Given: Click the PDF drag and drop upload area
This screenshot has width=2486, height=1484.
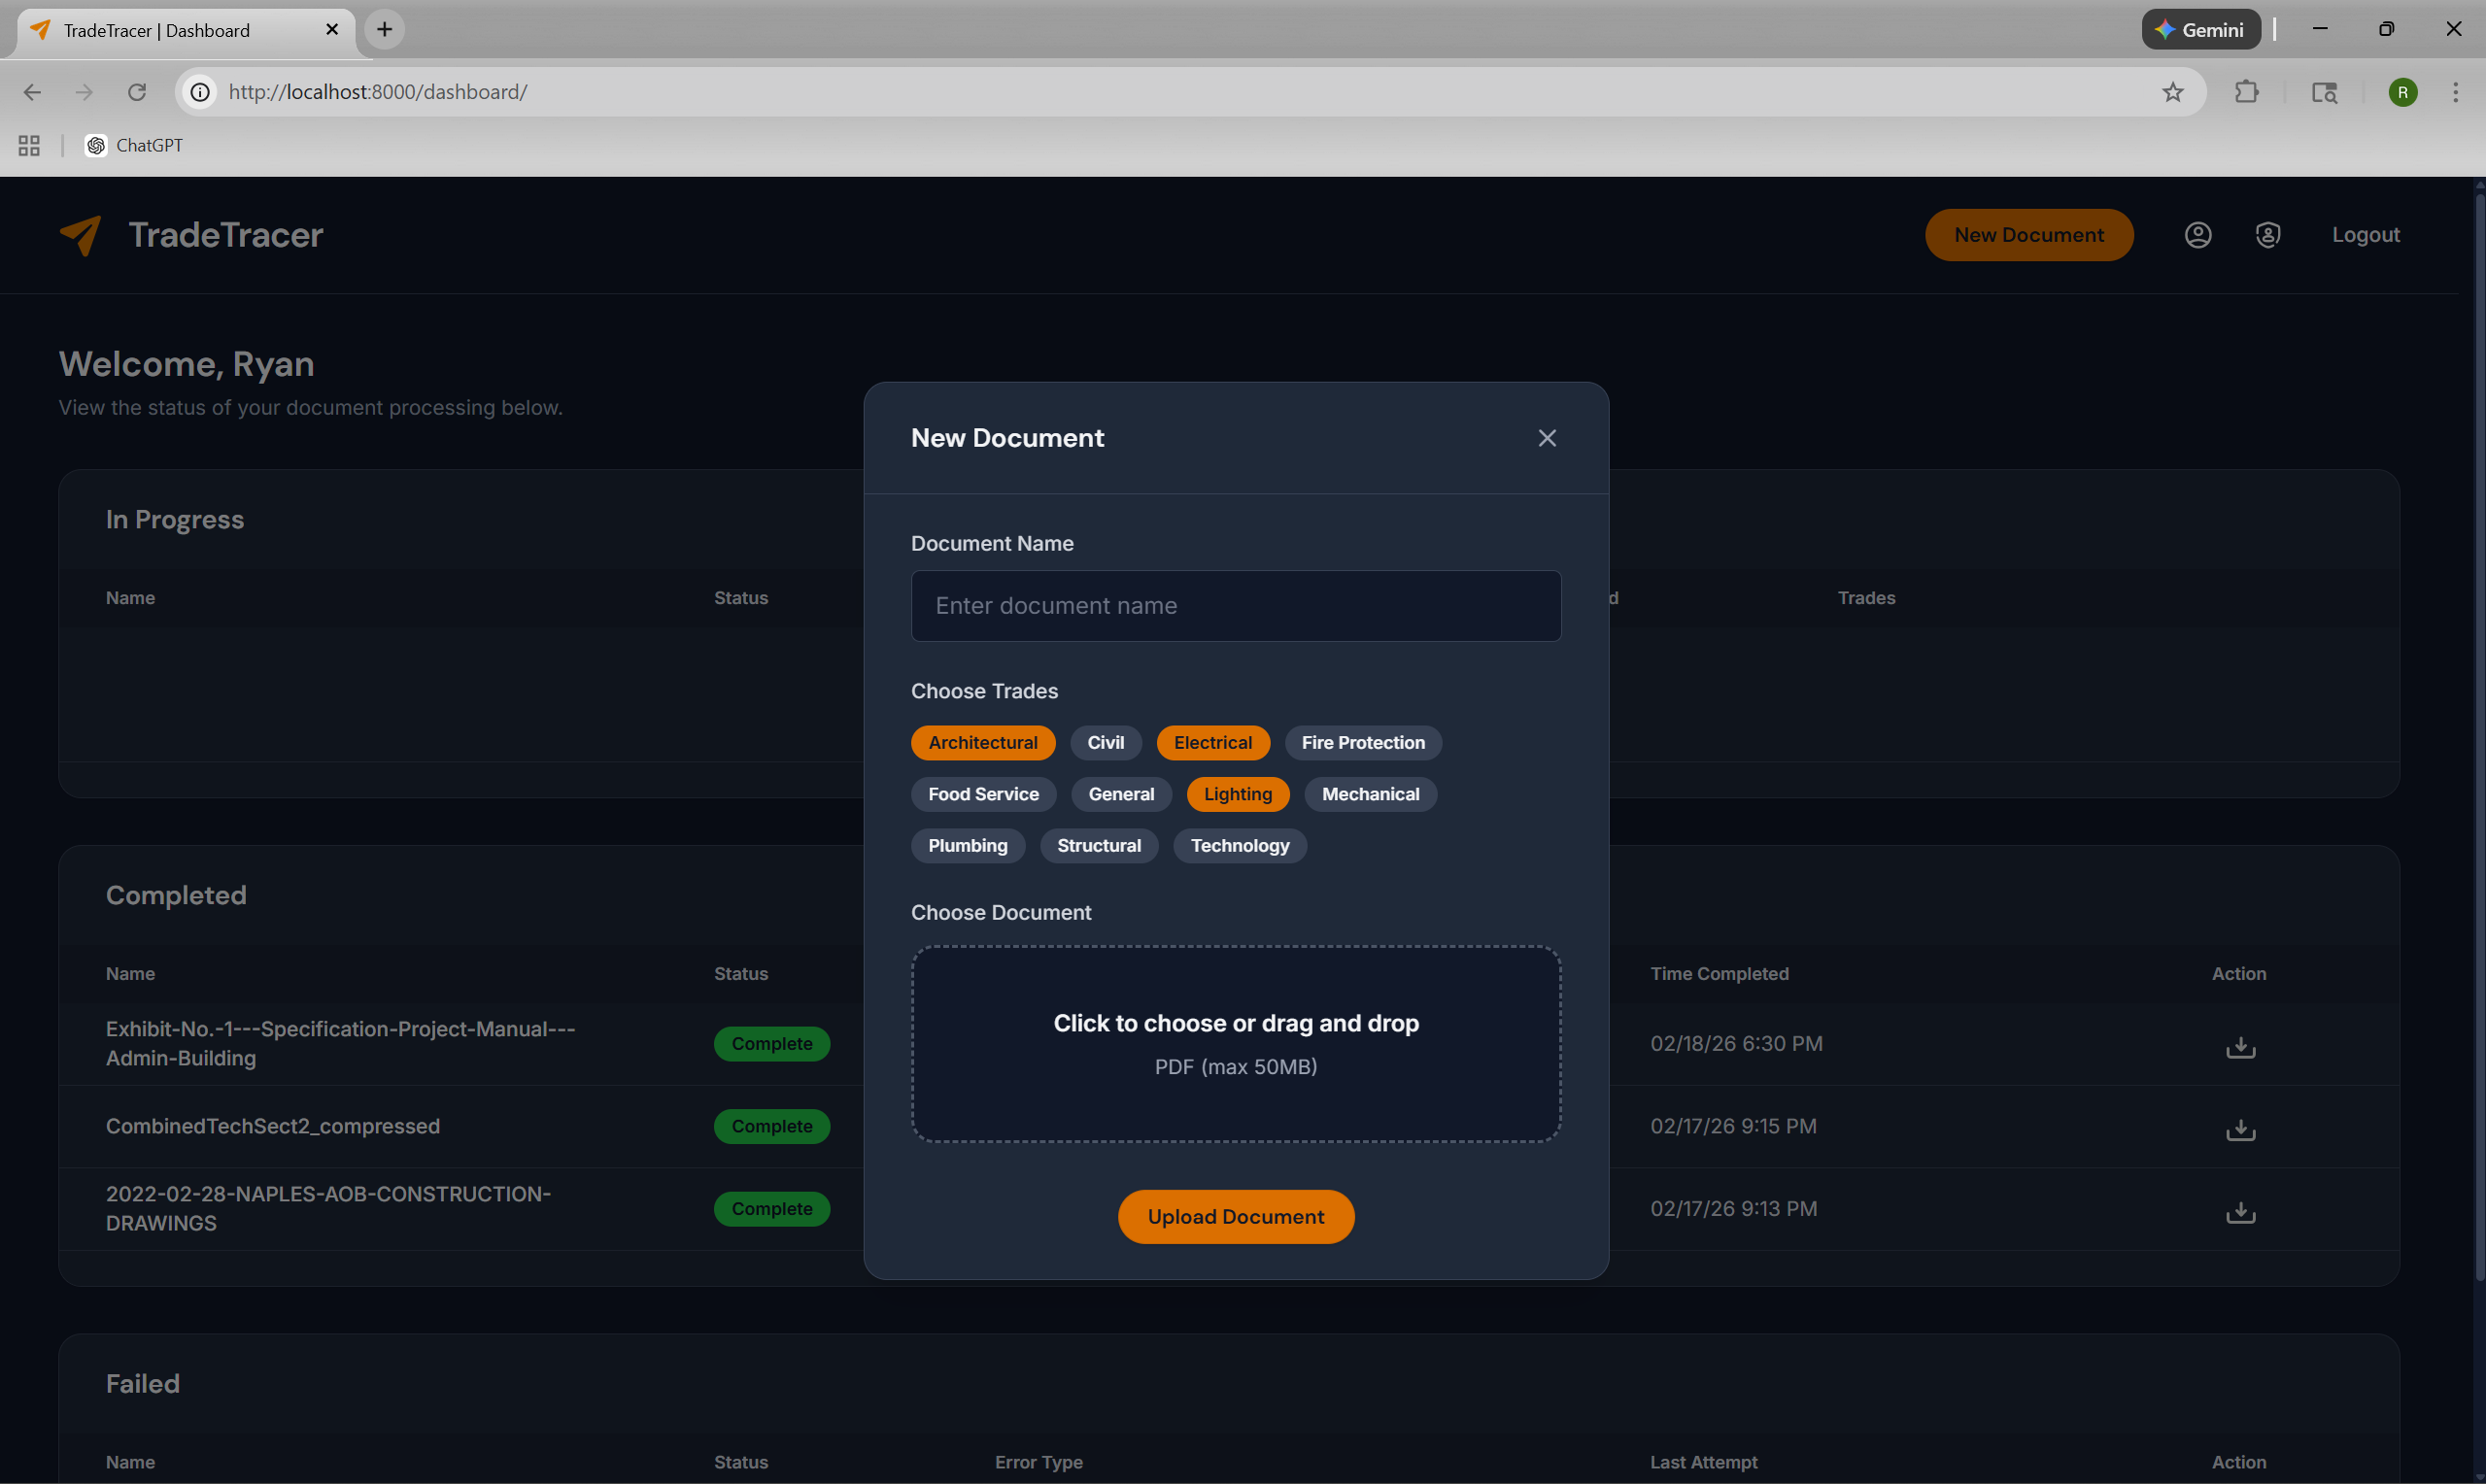Looking at the screenshot, I should click(x=1236, y=1044).
